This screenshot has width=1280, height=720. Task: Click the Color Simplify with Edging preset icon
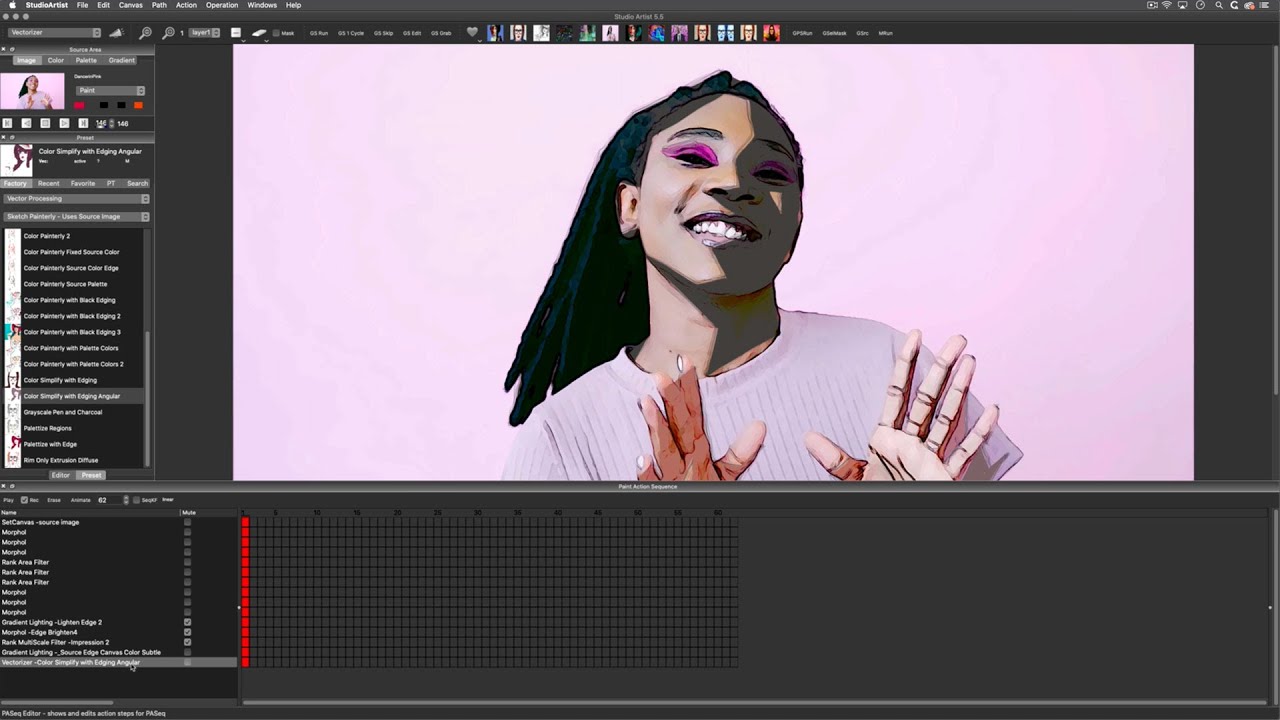pos(13,380)
